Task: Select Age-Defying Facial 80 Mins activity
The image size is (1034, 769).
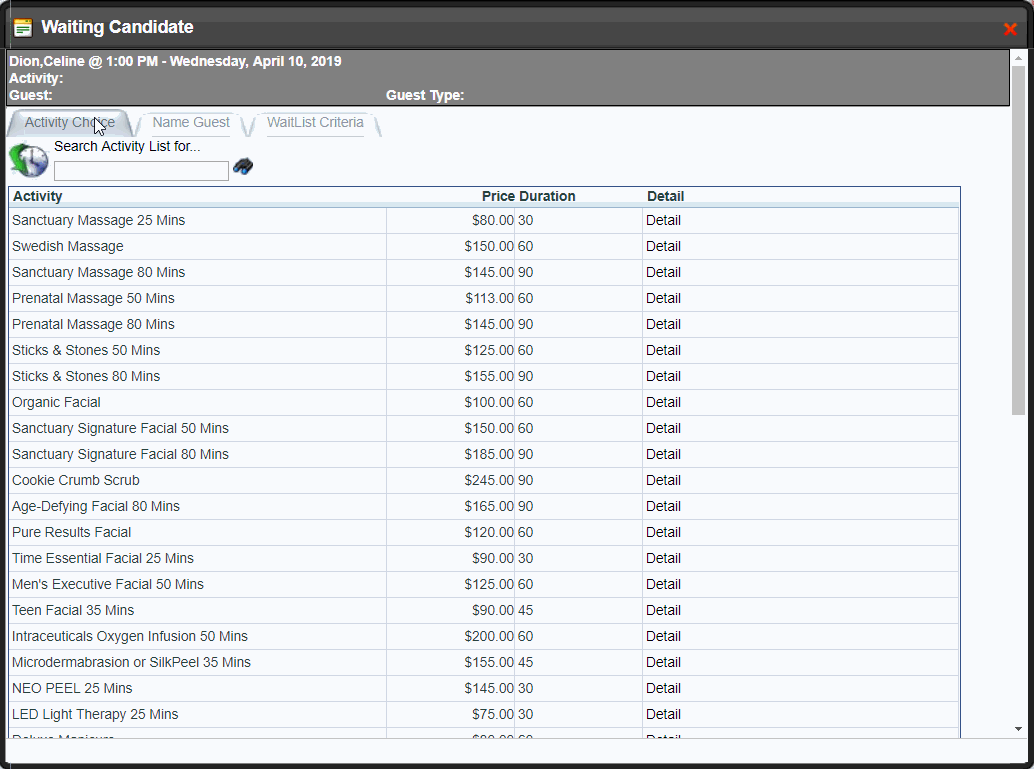Action: tap(96, 507)
